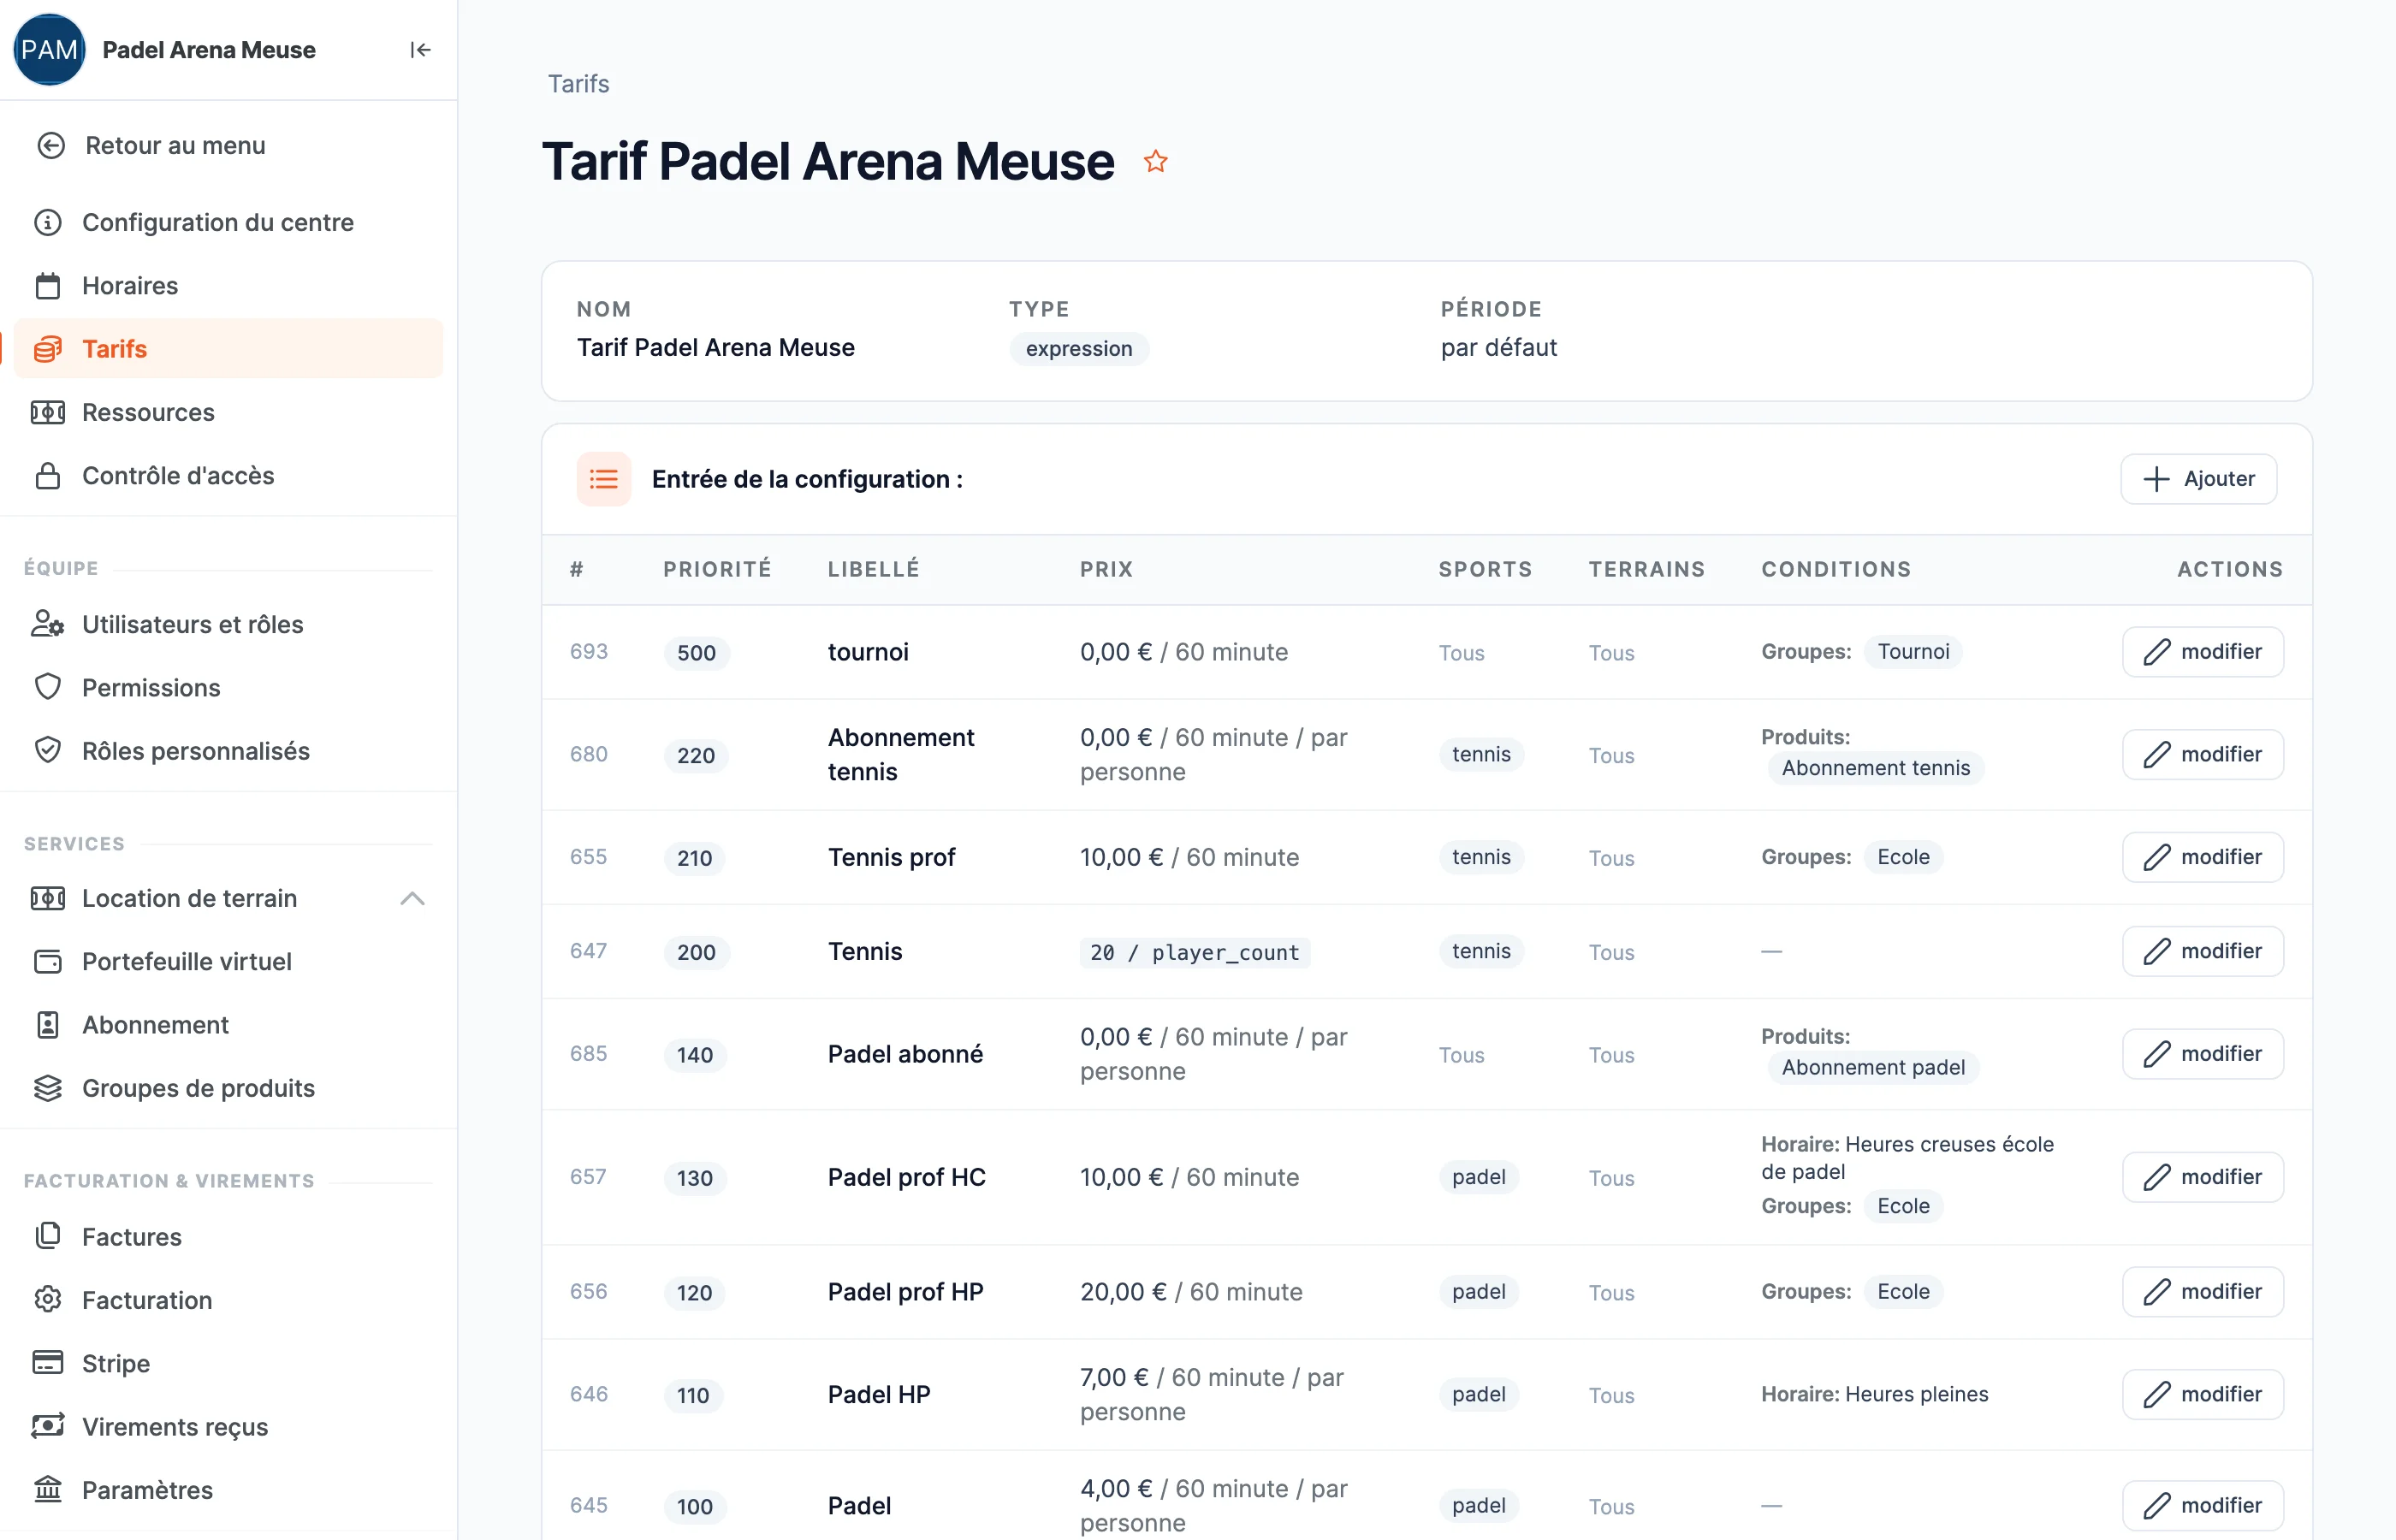Open Facturation settings in sidebar
This screenshot has width=2396, height=1540.
coord(228,1300)
